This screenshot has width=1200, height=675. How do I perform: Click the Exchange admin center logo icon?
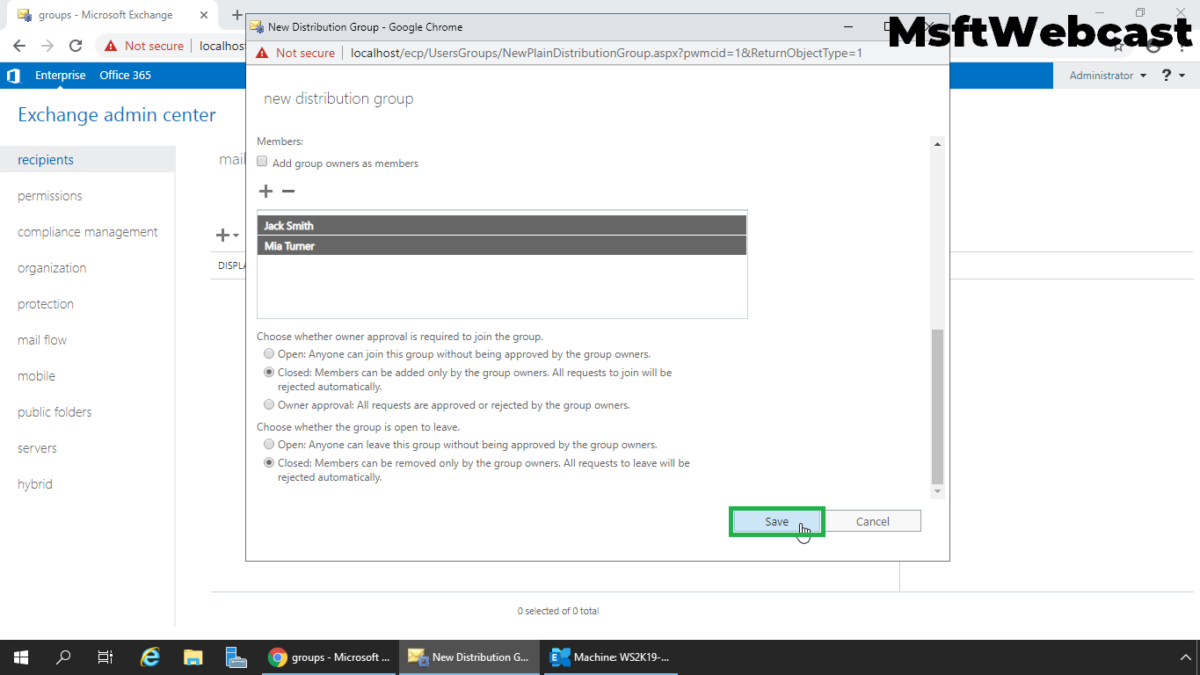coord(13,75)
